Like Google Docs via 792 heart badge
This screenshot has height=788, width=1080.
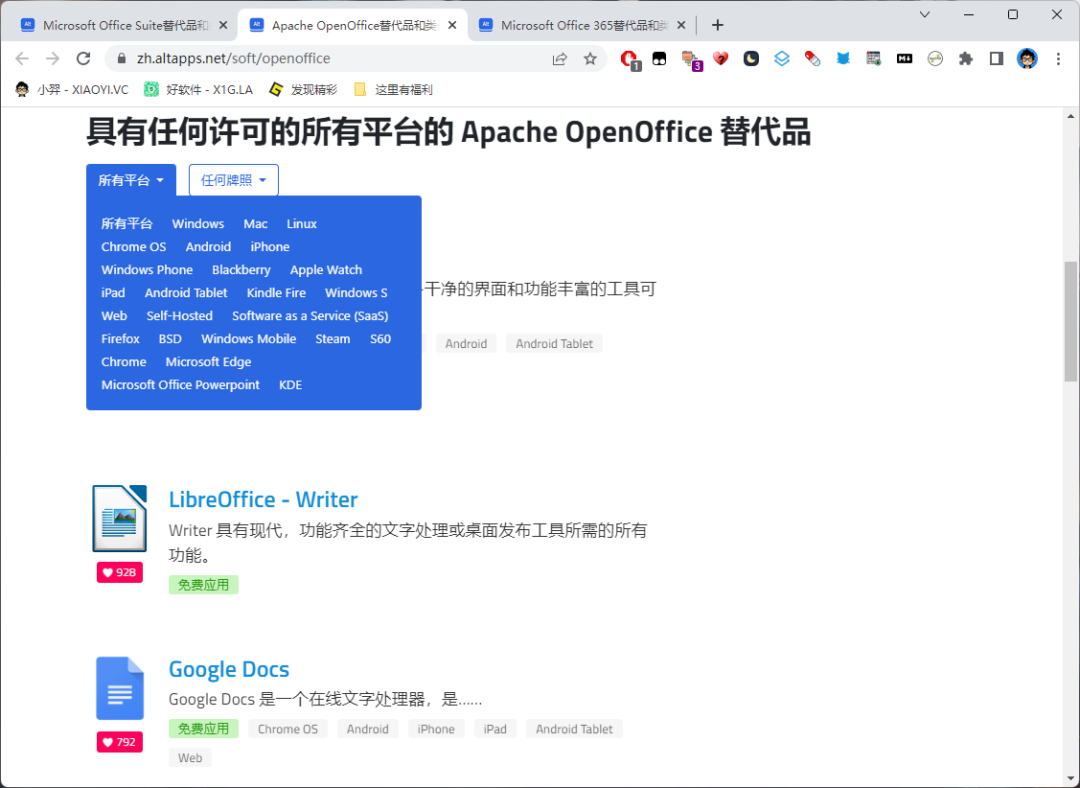pos(120,742)
